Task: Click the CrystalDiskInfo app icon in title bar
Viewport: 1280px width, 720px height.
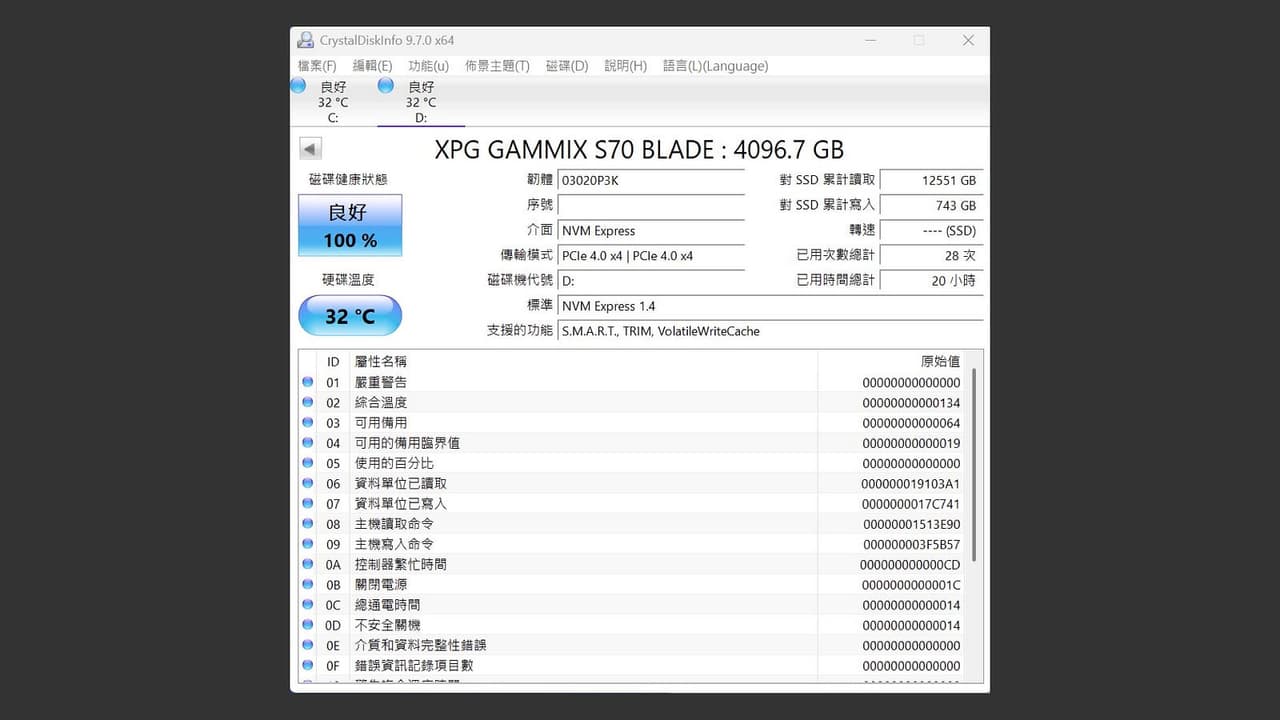Action: [x=305, y=40]
